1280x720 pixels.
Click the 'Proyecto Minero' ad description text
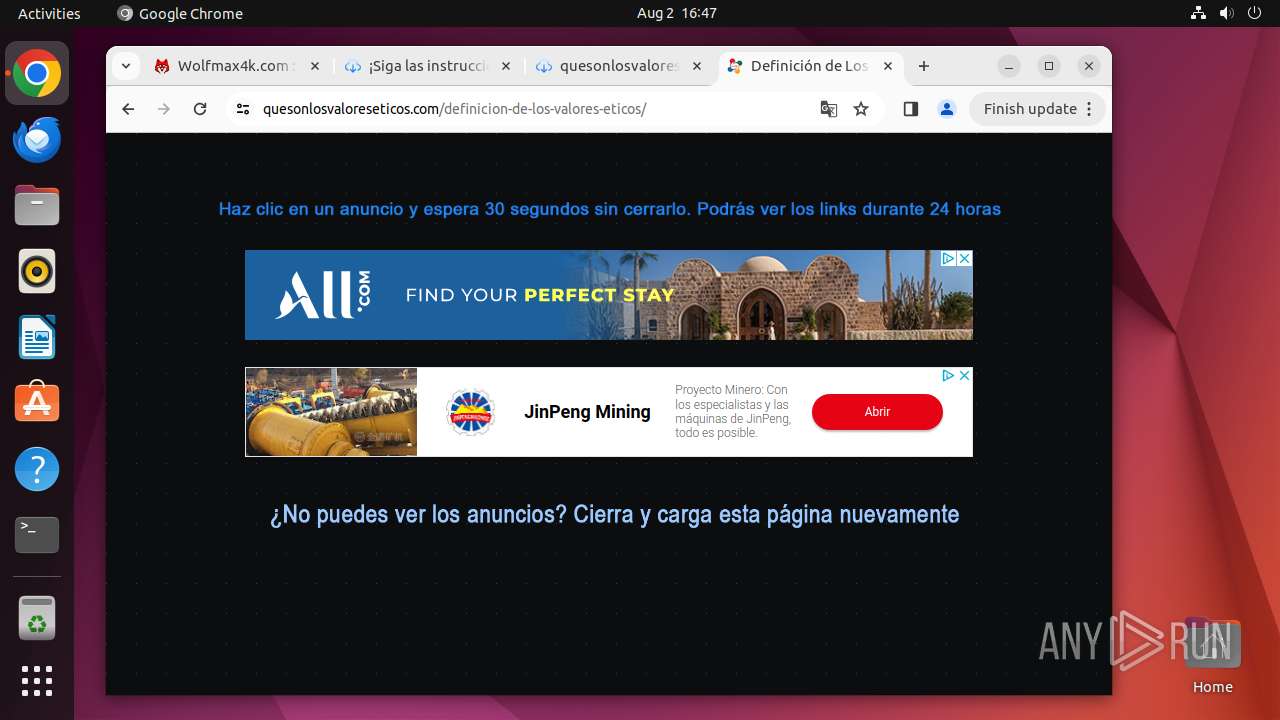733,411
